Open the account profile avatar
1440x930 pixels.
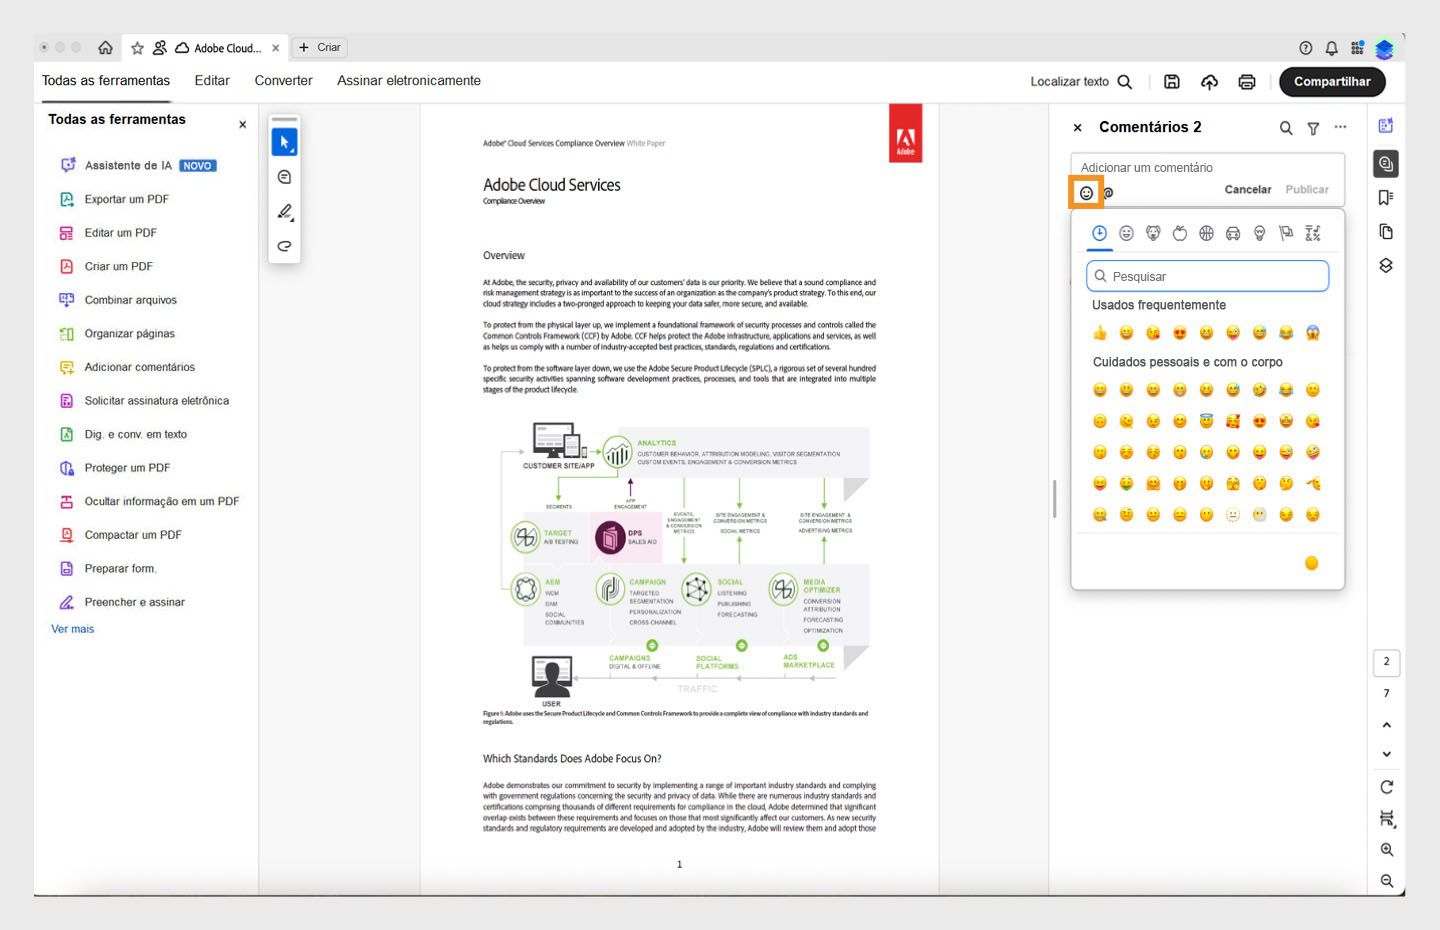click(1384, 48)
